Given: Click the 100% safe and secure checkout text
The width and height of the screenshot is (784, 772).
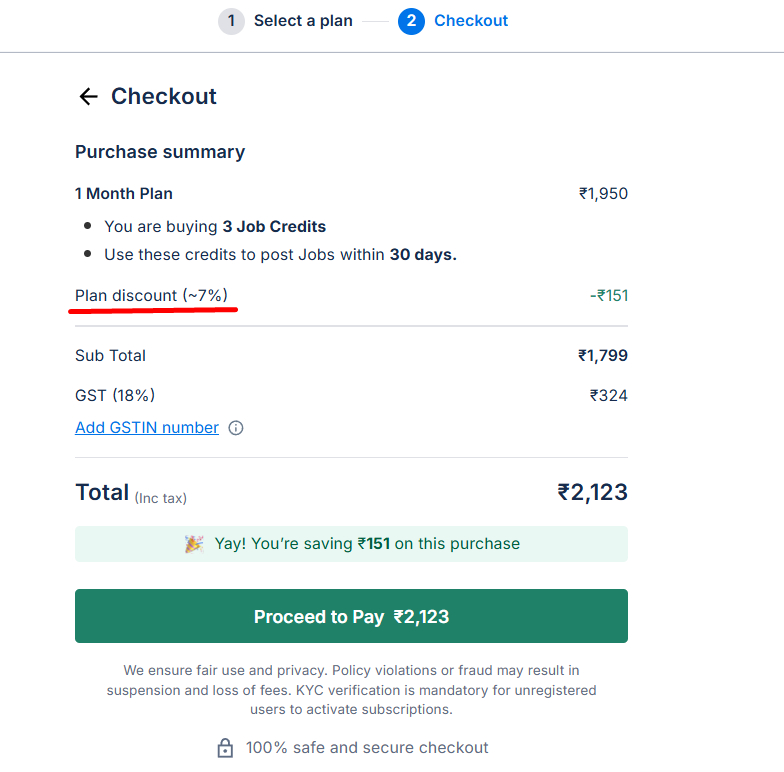Looking at the screenshot, I should (x=367, y=748).
